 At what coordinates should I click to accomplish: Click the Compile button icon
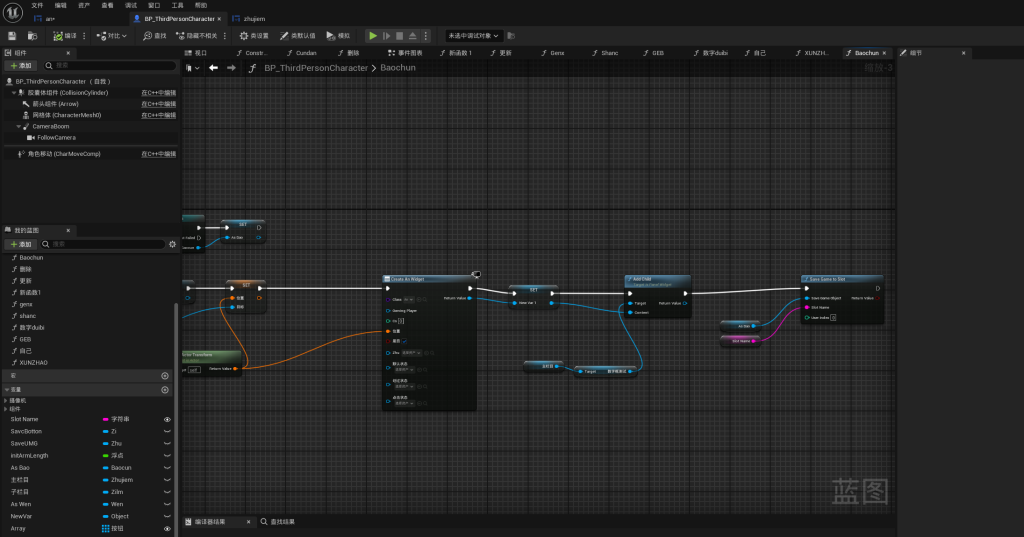pyautogui.click(x=59, y=36)
